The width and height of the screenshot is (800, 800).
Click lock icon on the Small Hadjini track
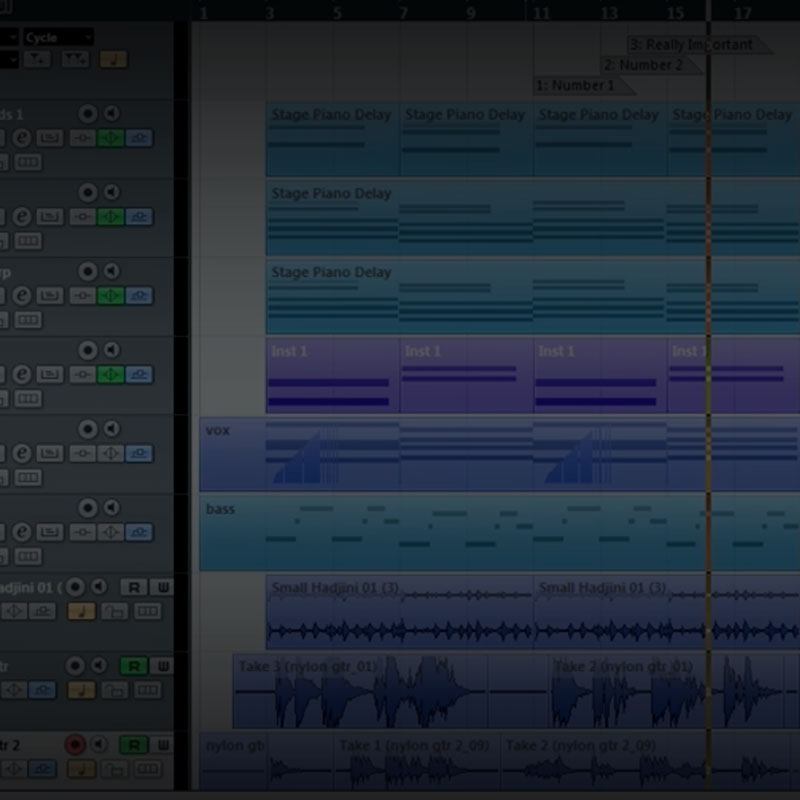[115, 611]
